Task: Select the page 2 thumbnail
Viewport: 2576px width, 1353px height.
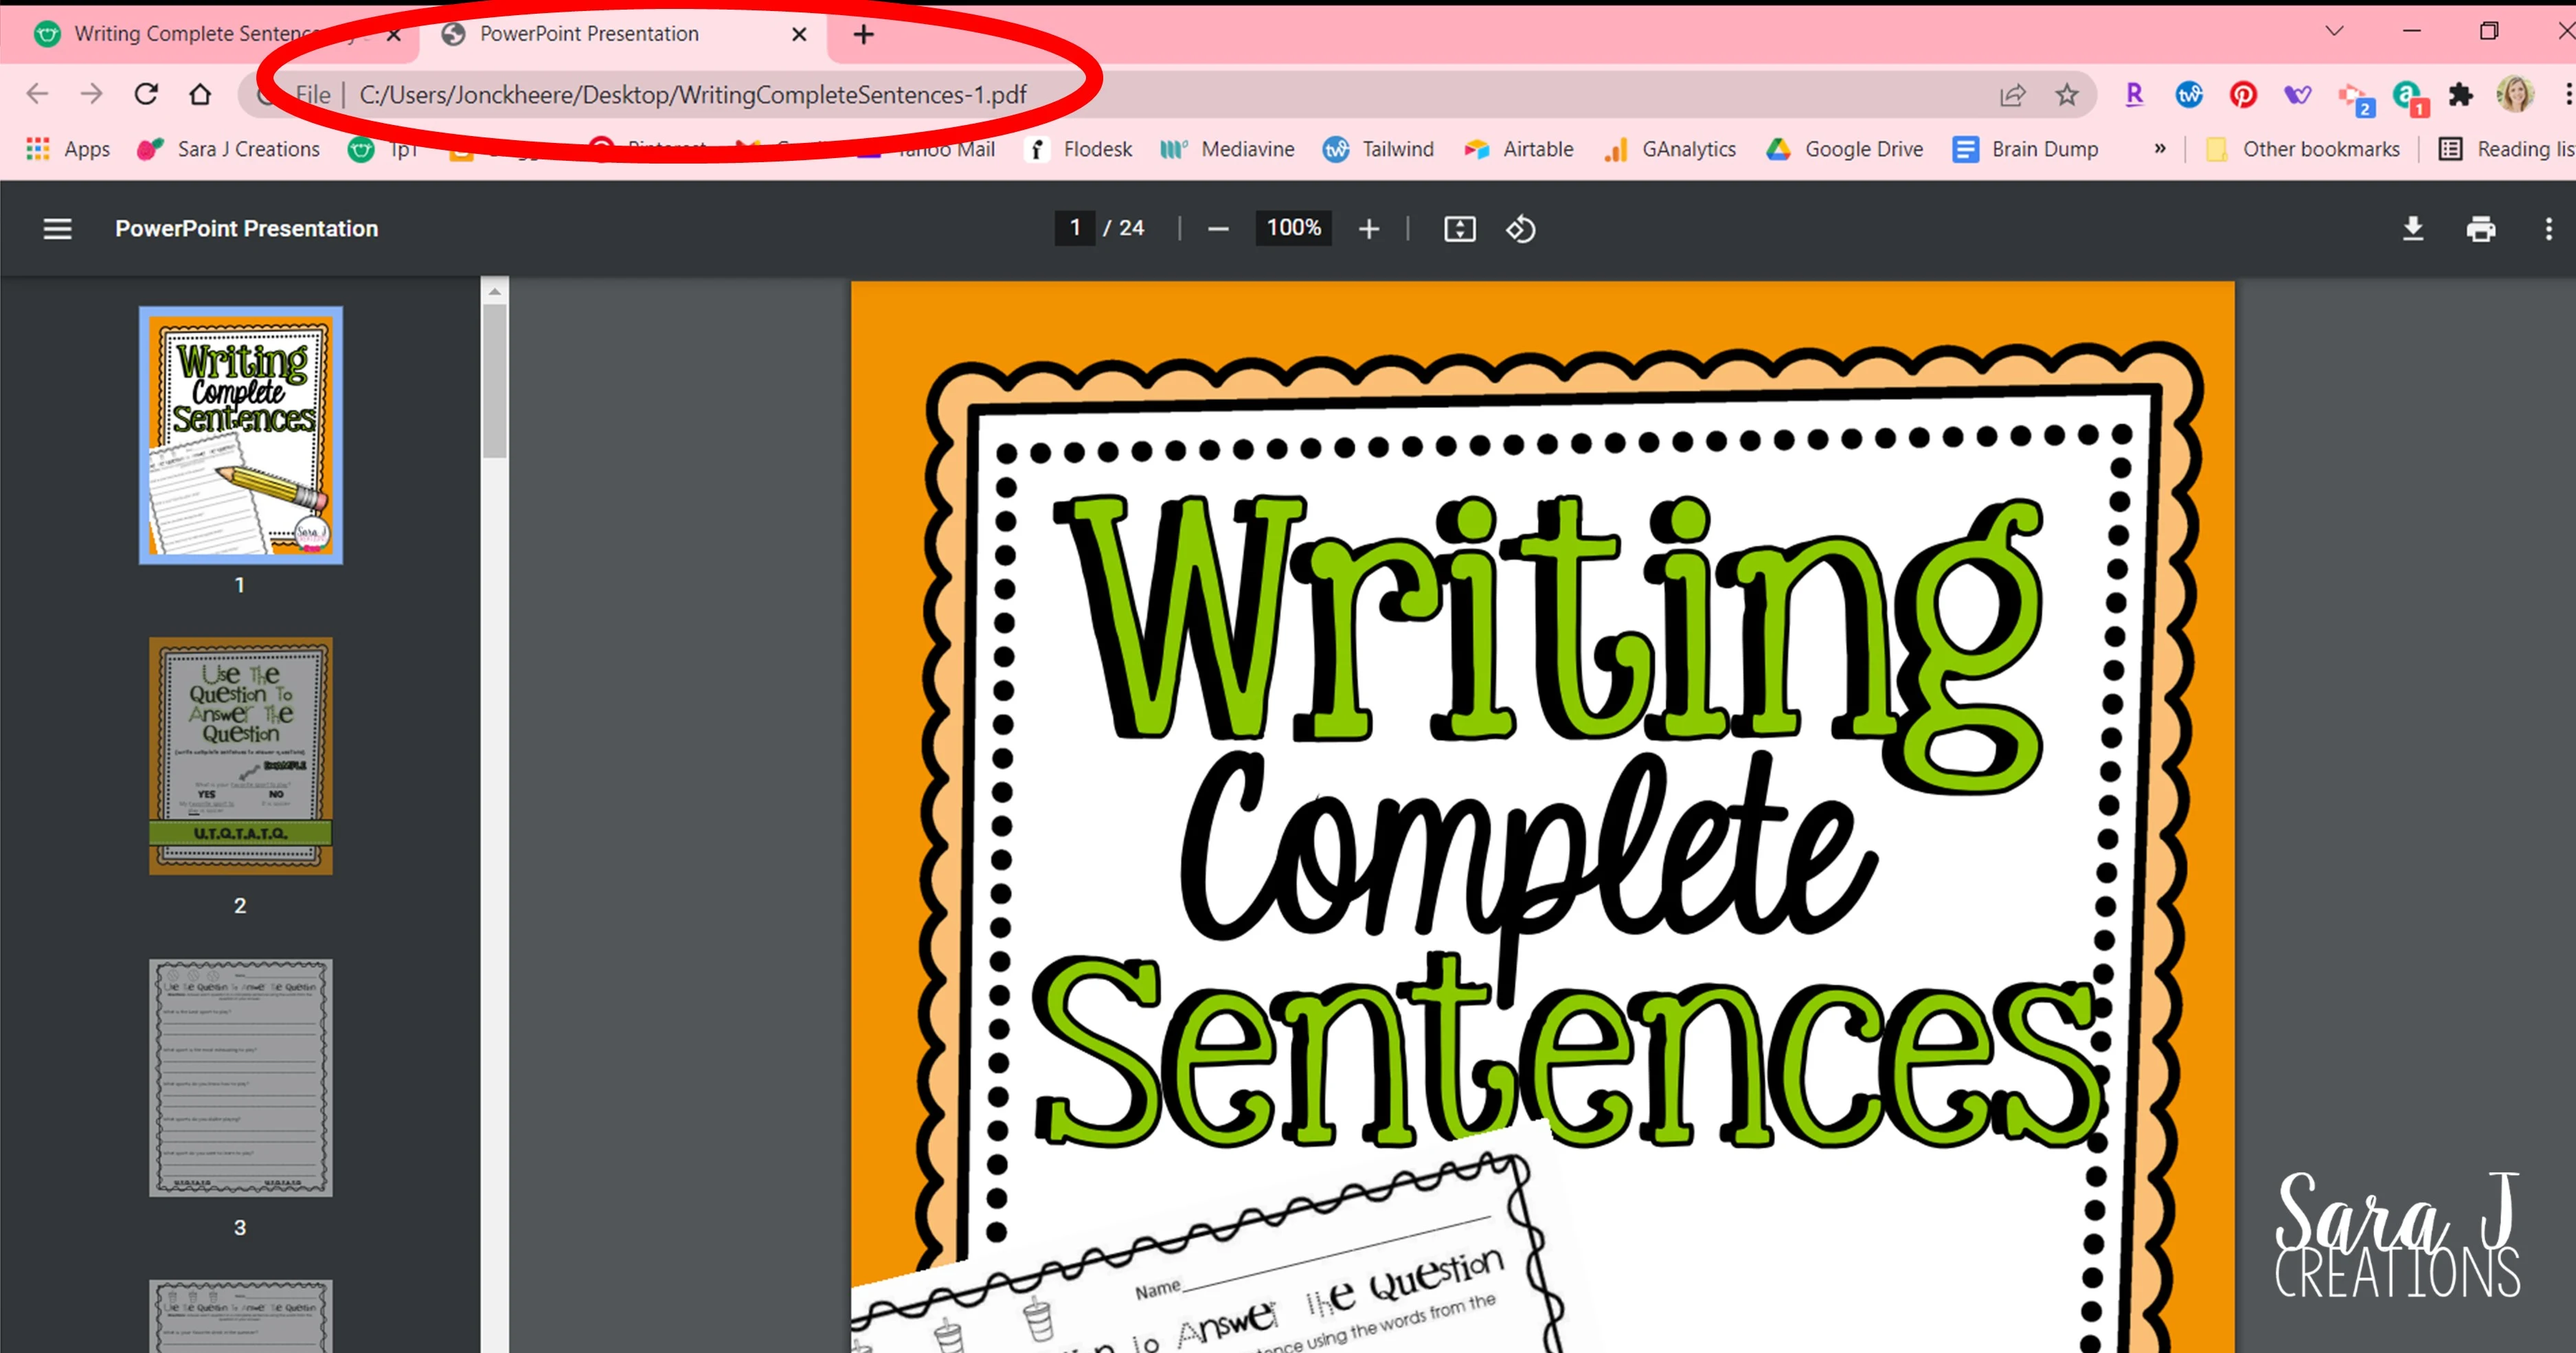Action: pyautogui.click(x=240, y=756)
